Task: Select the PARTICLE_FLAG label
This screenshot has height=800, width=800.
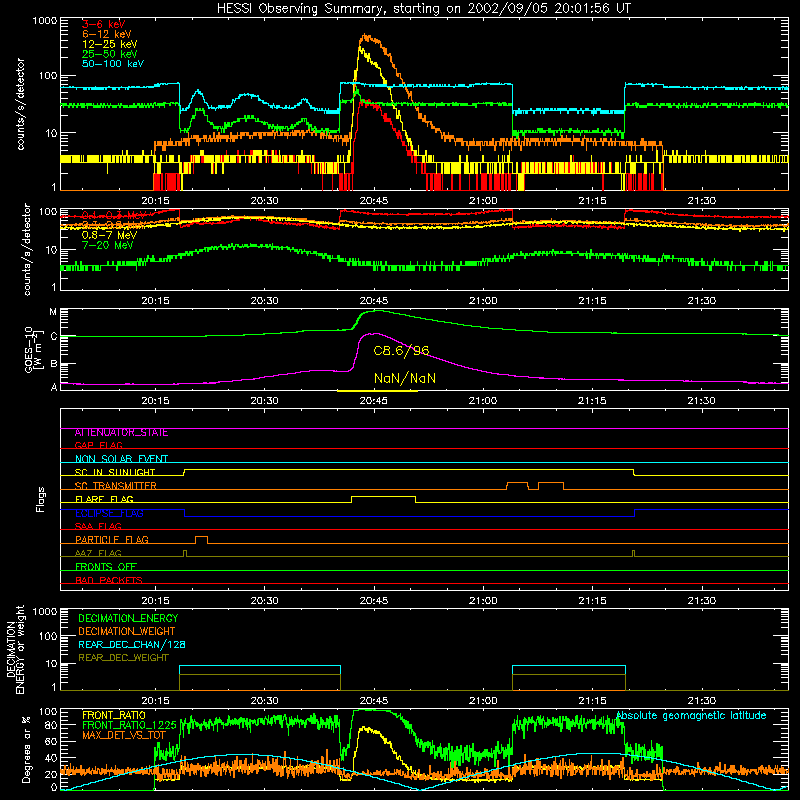Action: coord(112,539)
